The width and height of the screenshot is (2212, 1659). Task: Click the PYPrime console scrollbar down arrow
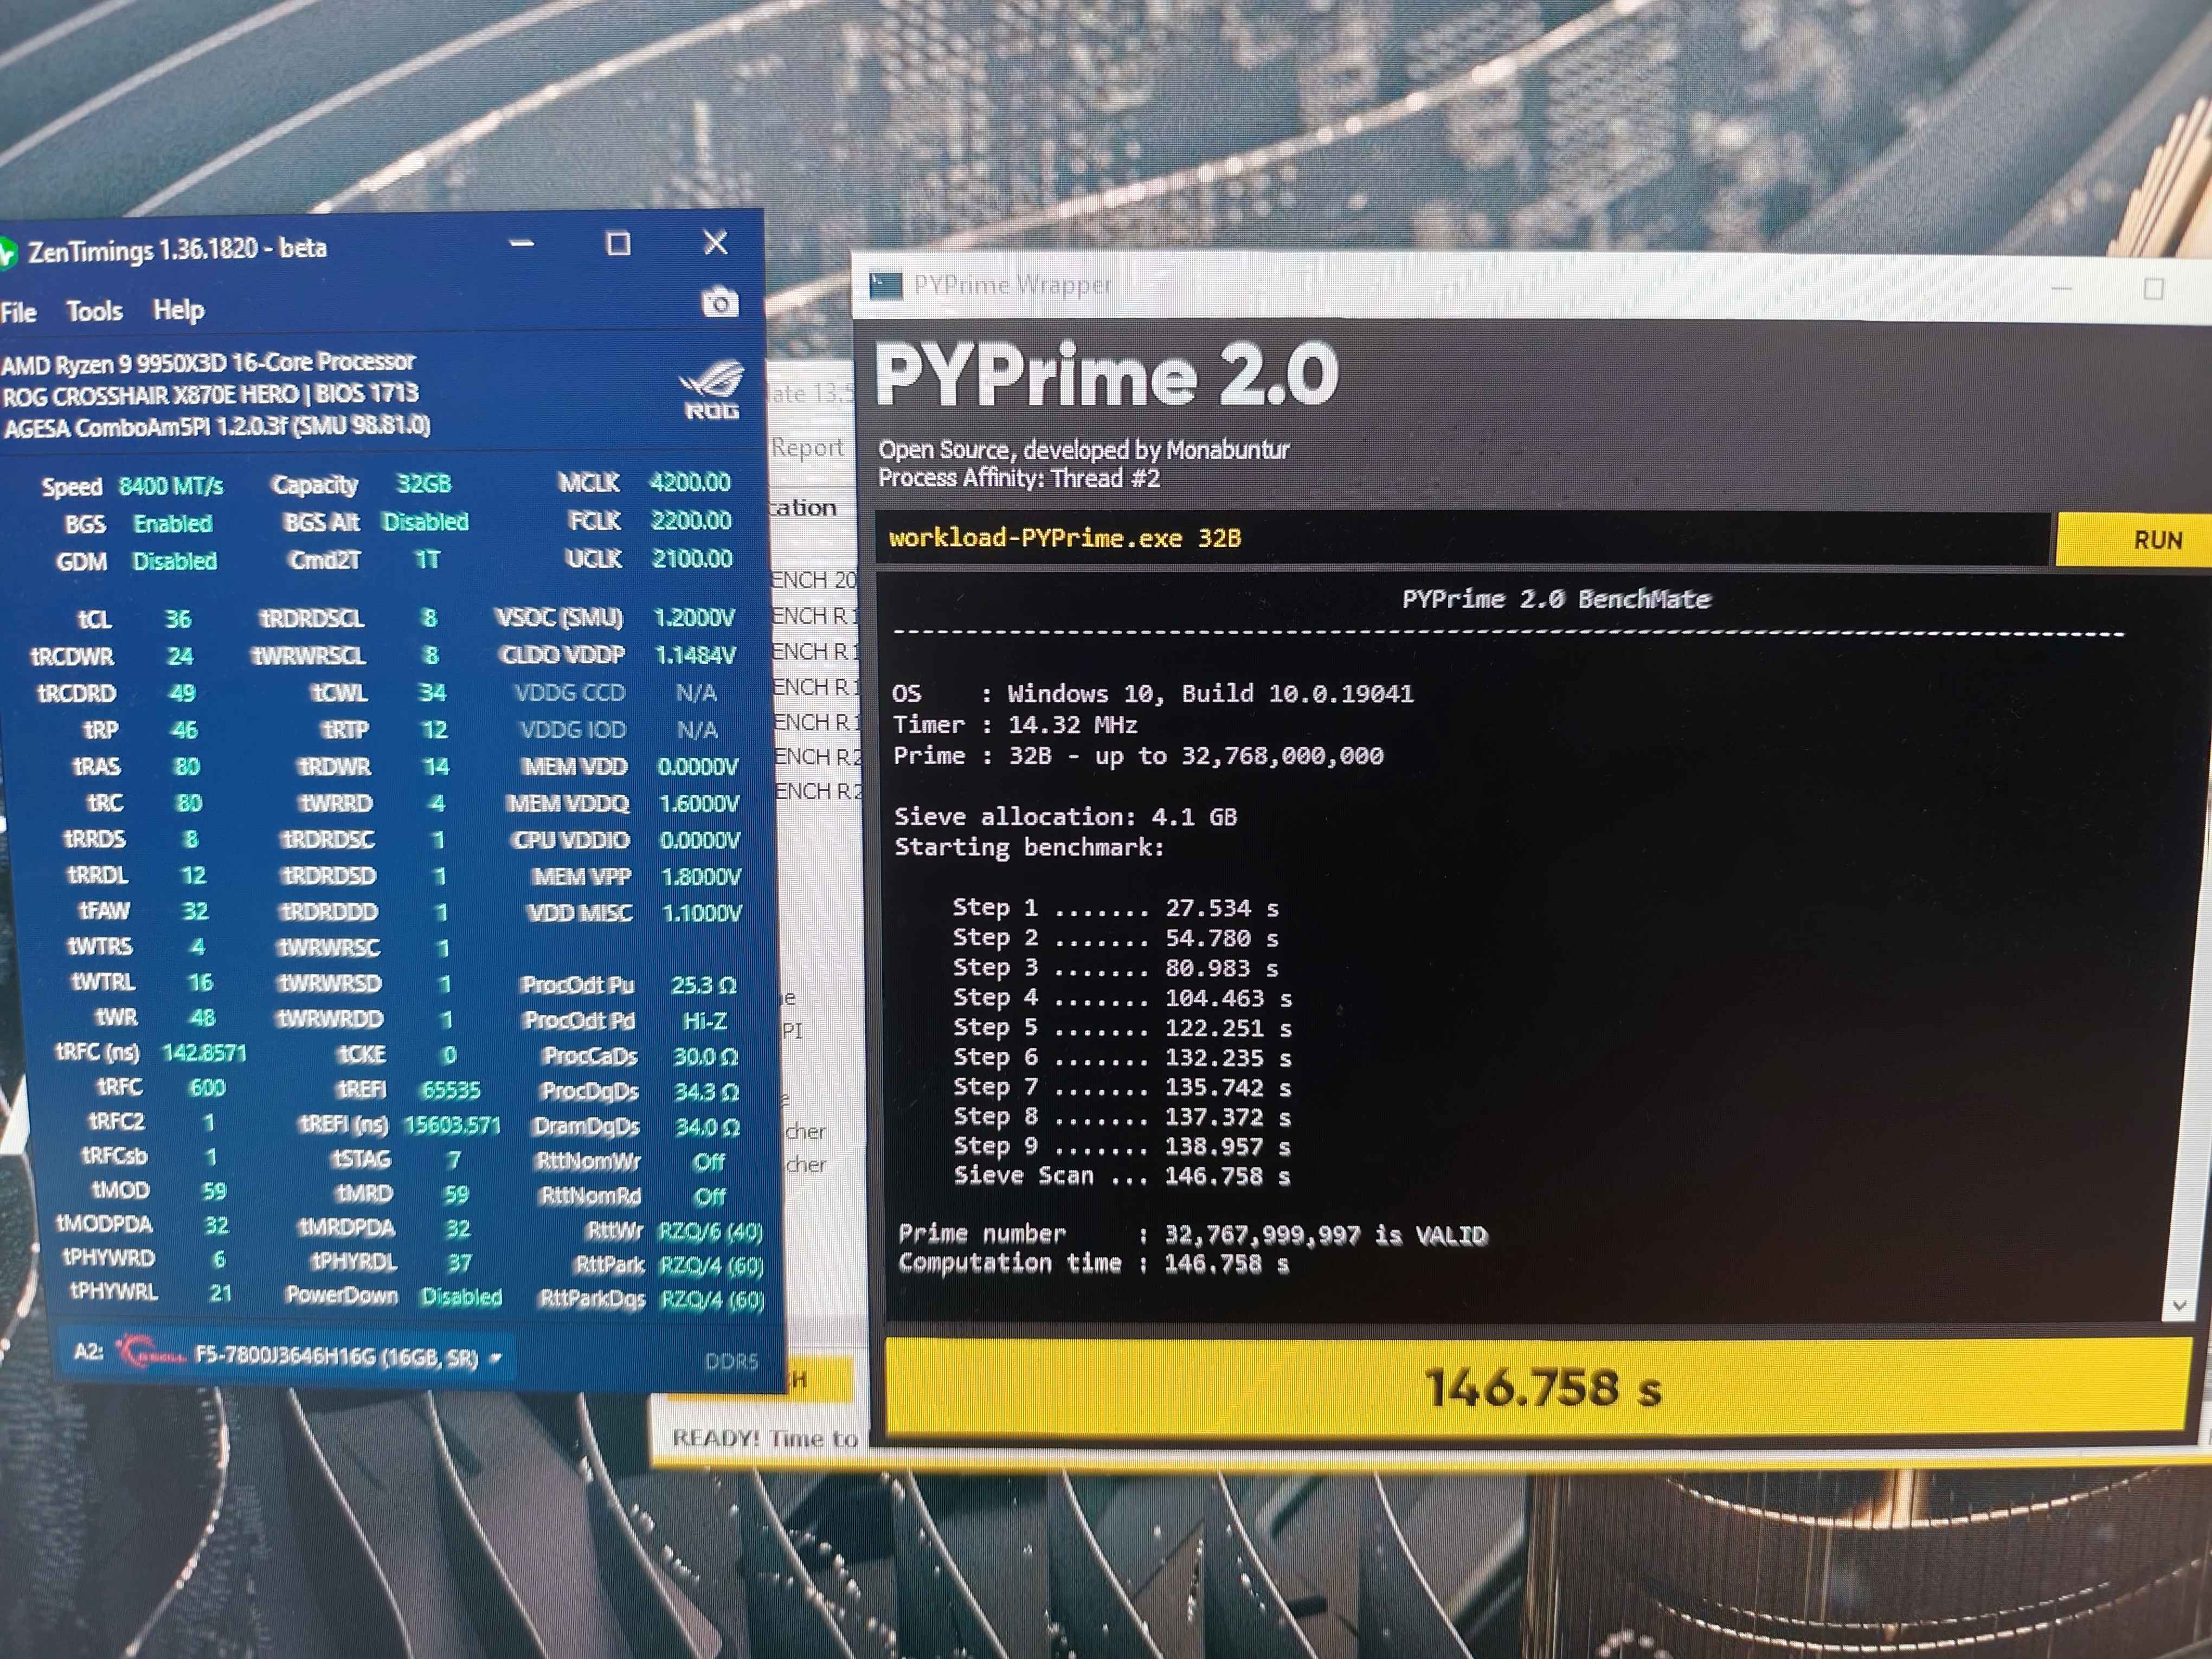(2179, 1306)
